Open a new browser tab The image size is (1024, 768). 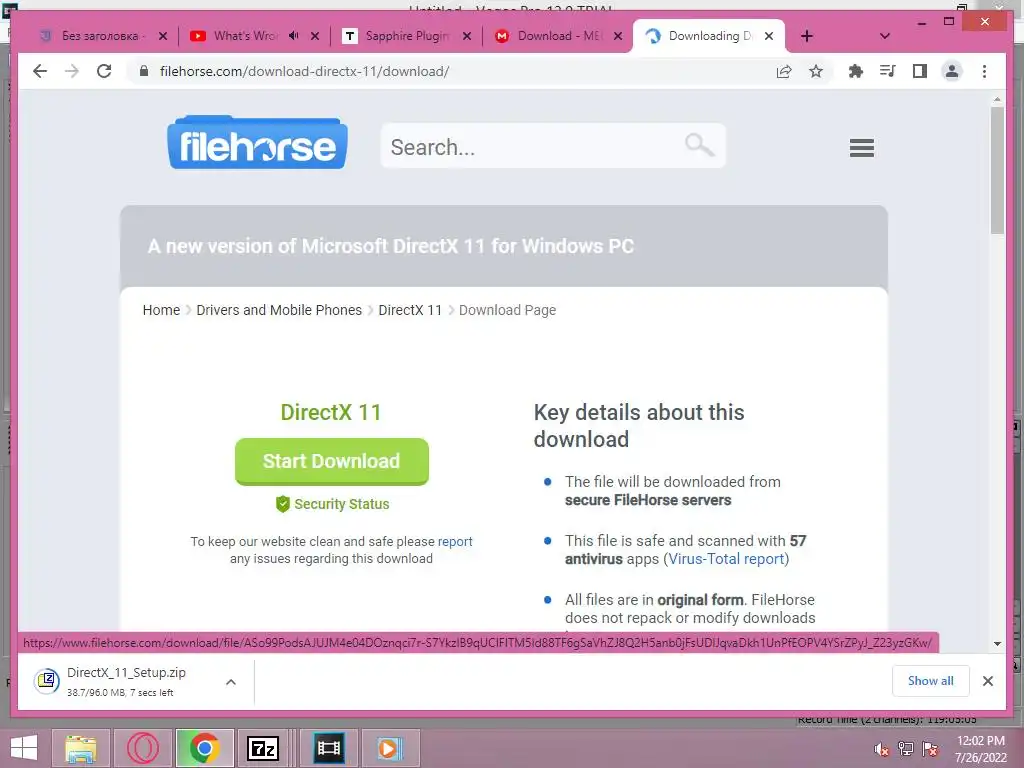point(807,36)
